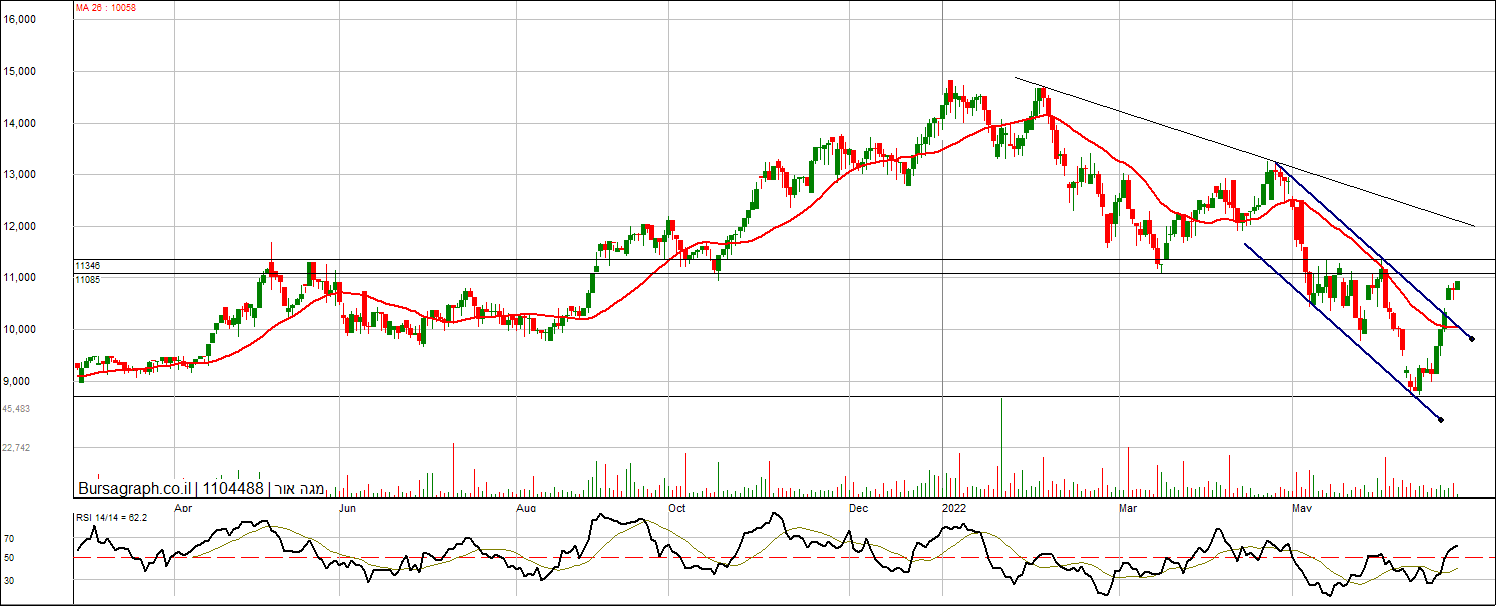The height and width of the screenshot is (606, 1496).
Task: Click the RSI 30 level label
Action: [x=8, y=579]
